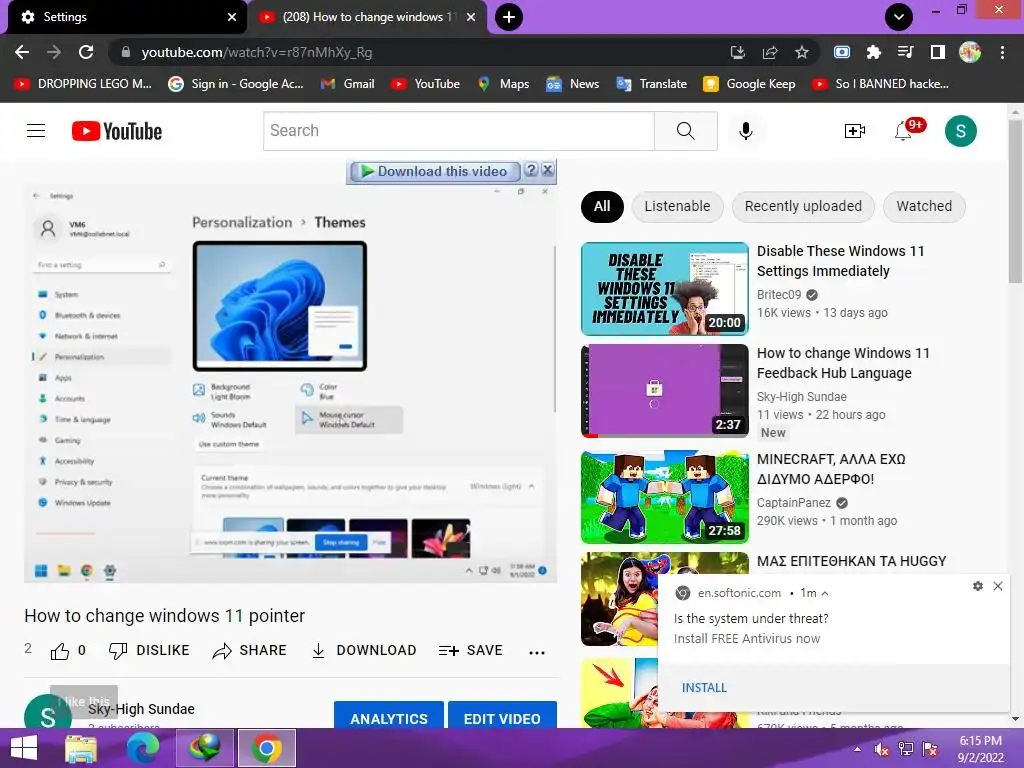Click Download this video button
Image resolution: width=1024 pixels, height=768 pixels.
click(435, 171)
